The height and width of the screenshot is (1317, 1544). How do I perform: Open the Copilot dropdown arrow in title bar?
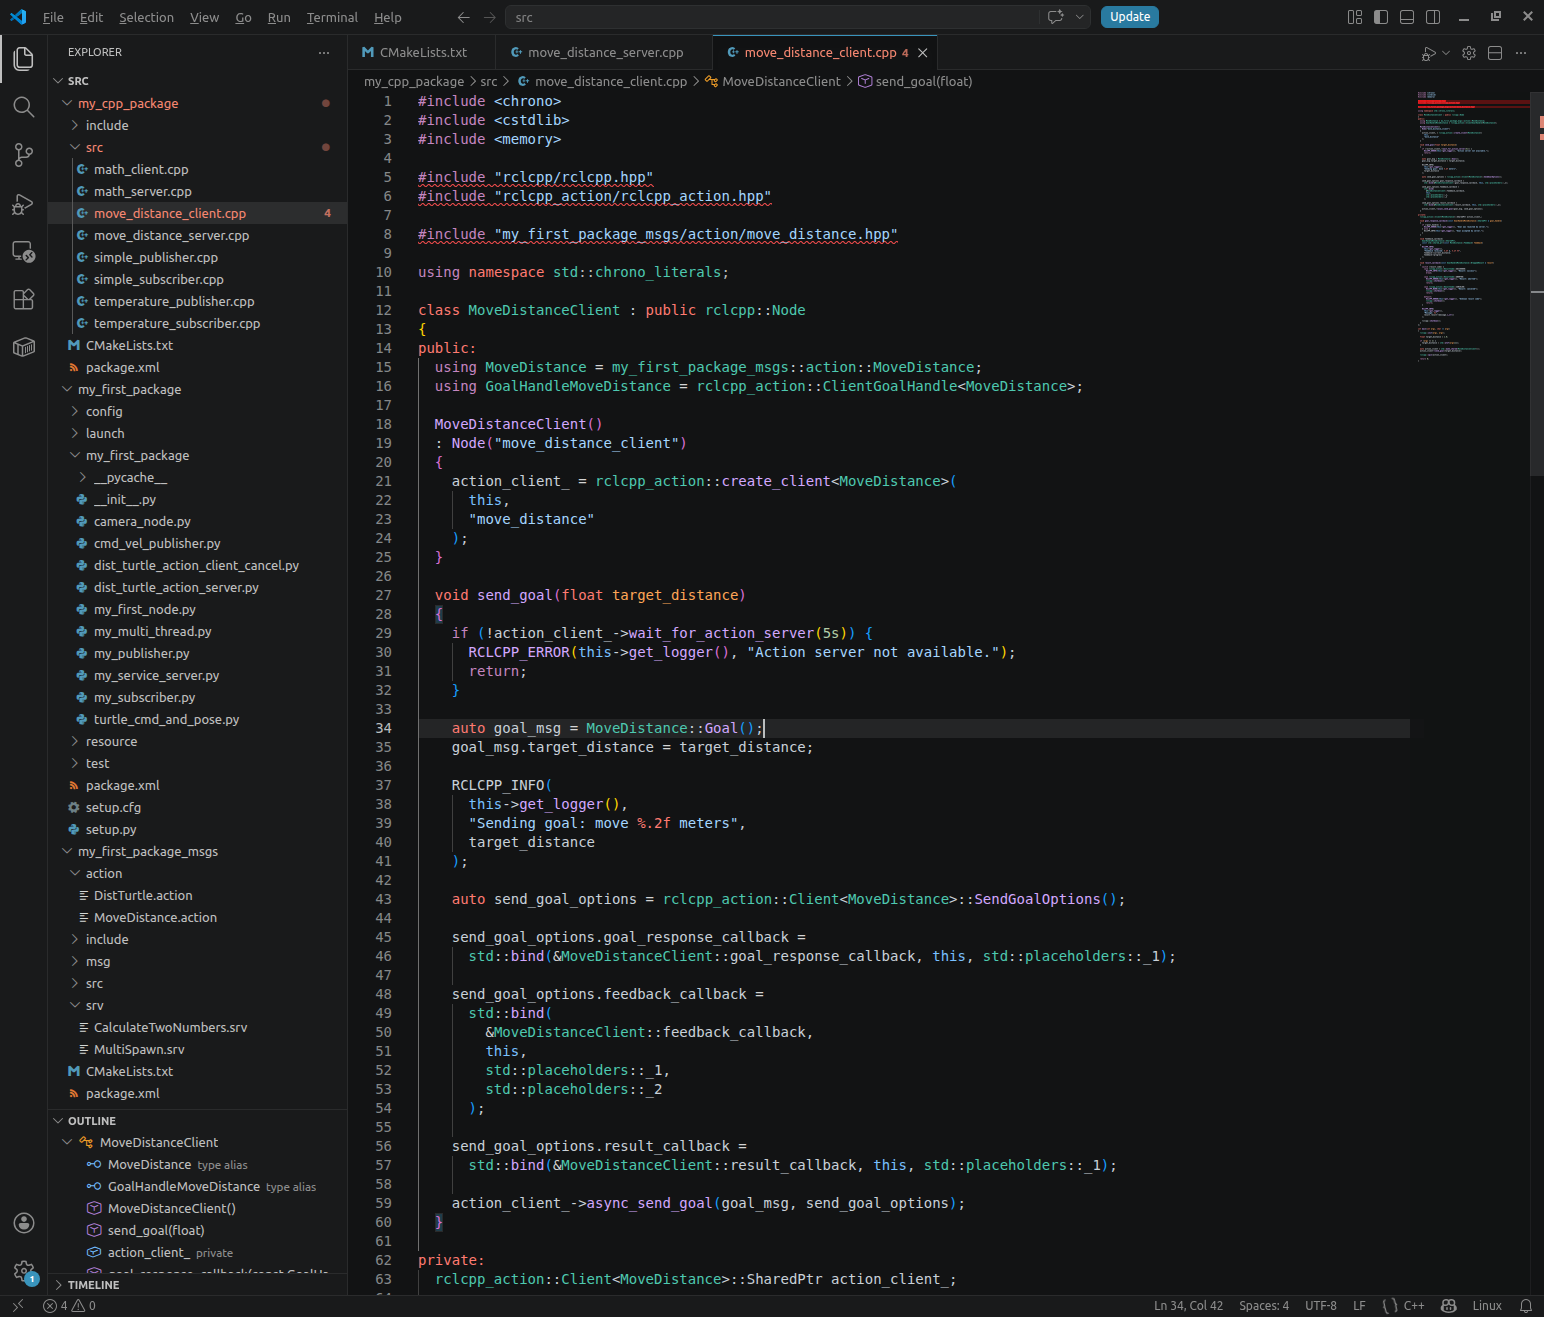(1080, 17)
